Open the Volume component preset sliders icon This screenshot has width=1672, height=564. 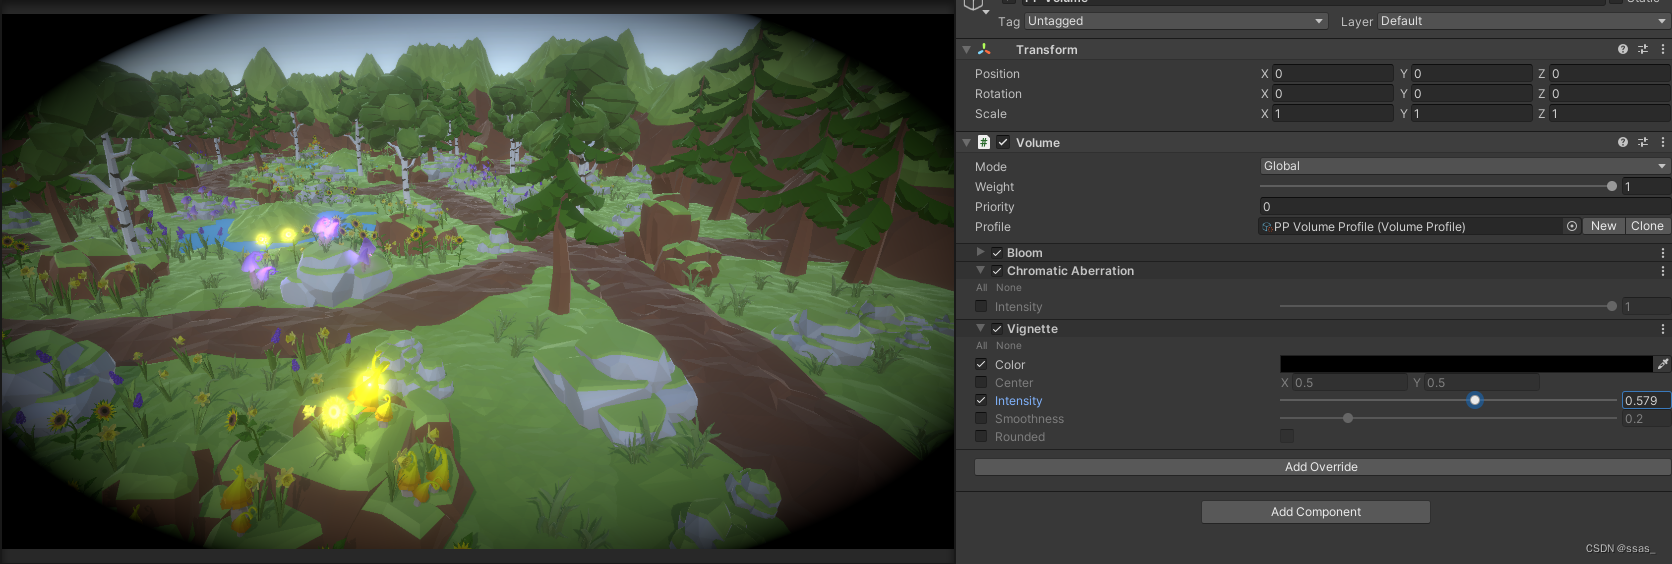click(x=1643, y=142)
